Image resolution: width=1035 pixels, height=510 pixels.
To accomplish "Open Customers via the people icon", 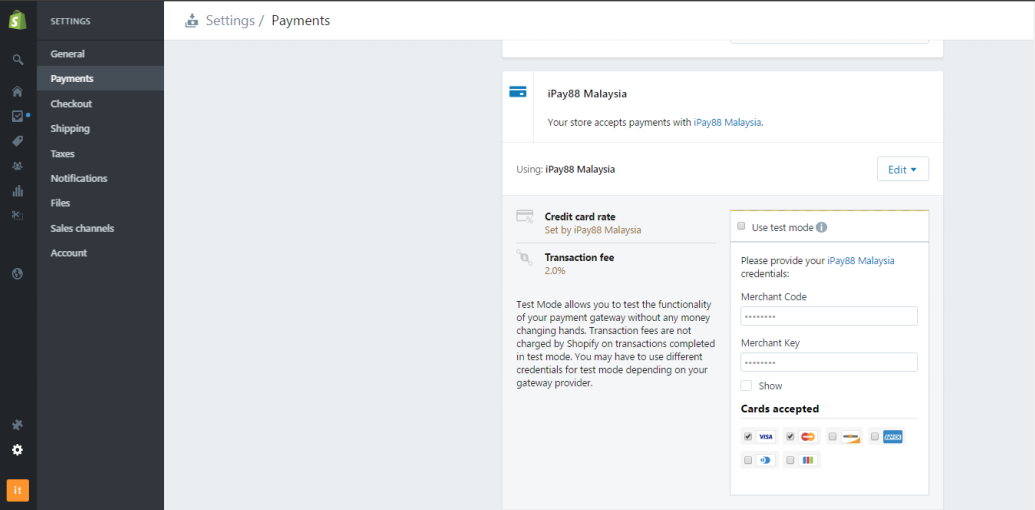I will pyautogui.click(x=18, y=166).
